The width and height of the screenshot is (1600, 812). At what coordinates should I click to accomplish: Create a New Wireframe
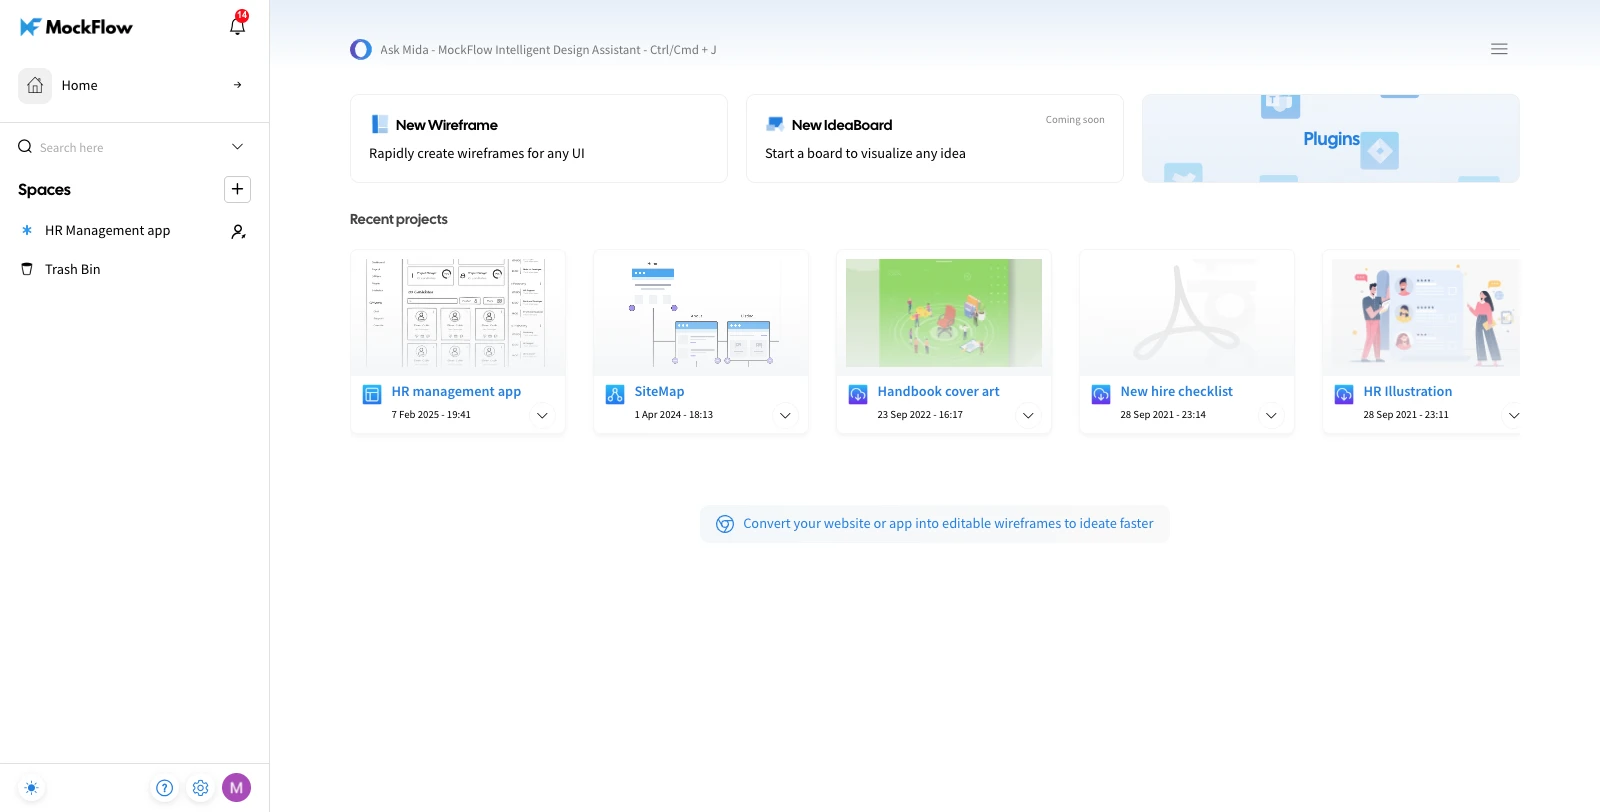coord(539,138)
